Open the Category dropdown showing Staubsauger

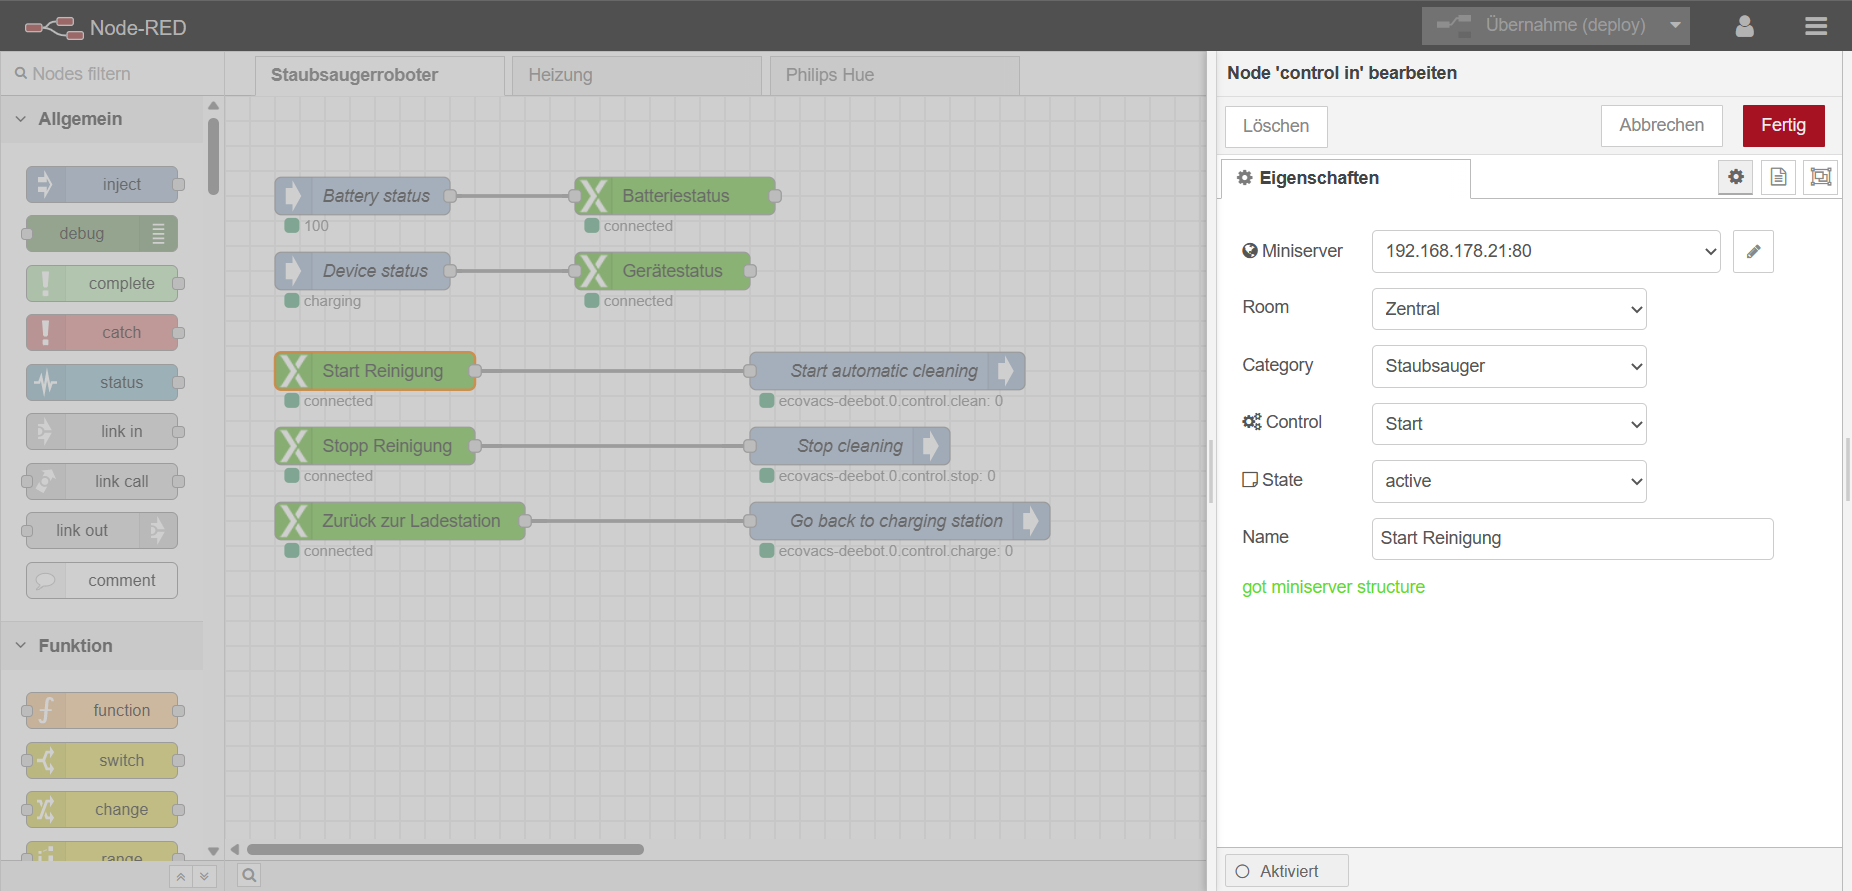[1508, 366]
